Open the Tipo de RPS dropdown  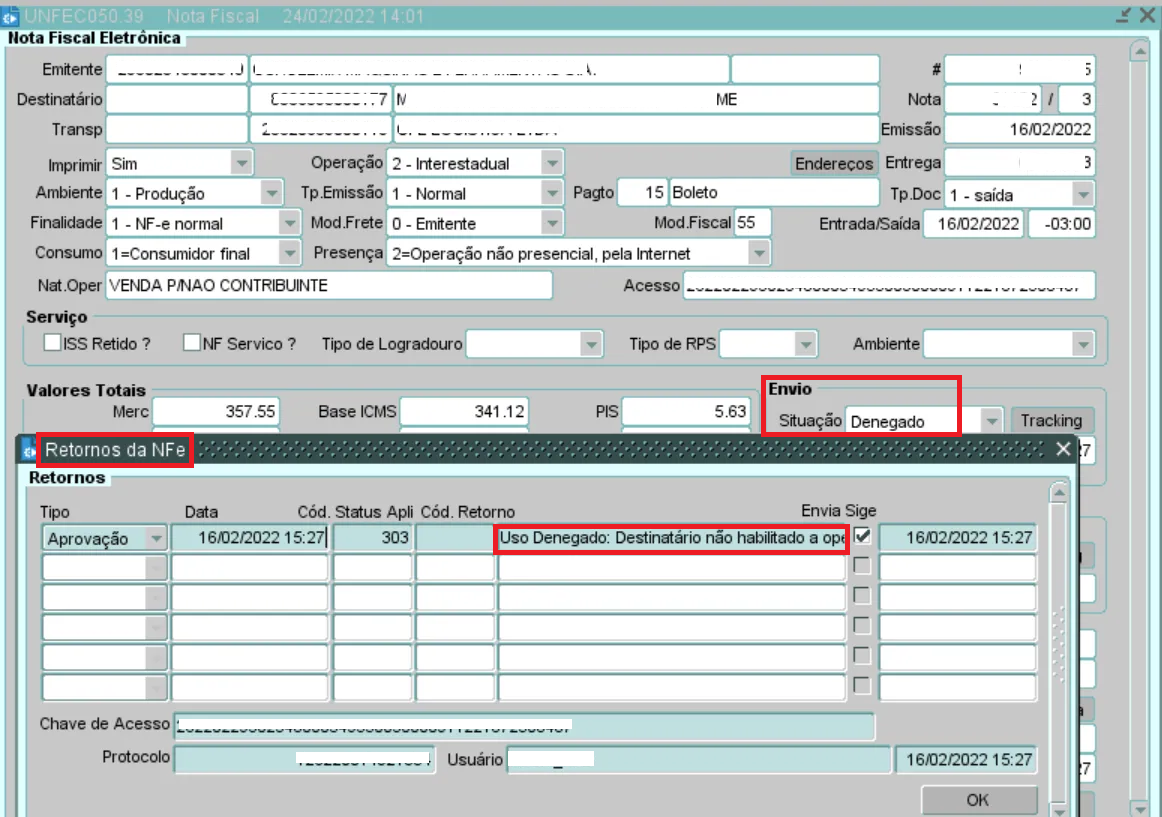[806, 344]
